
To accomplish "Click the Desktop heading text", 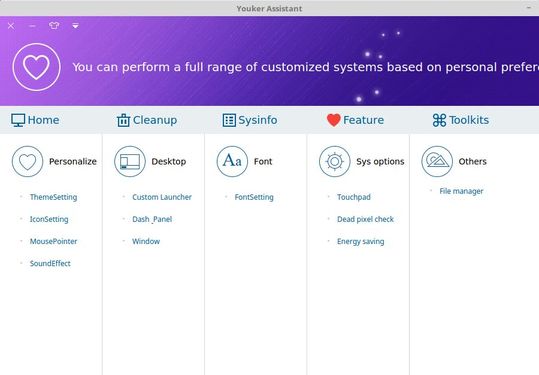I will 169,162.
